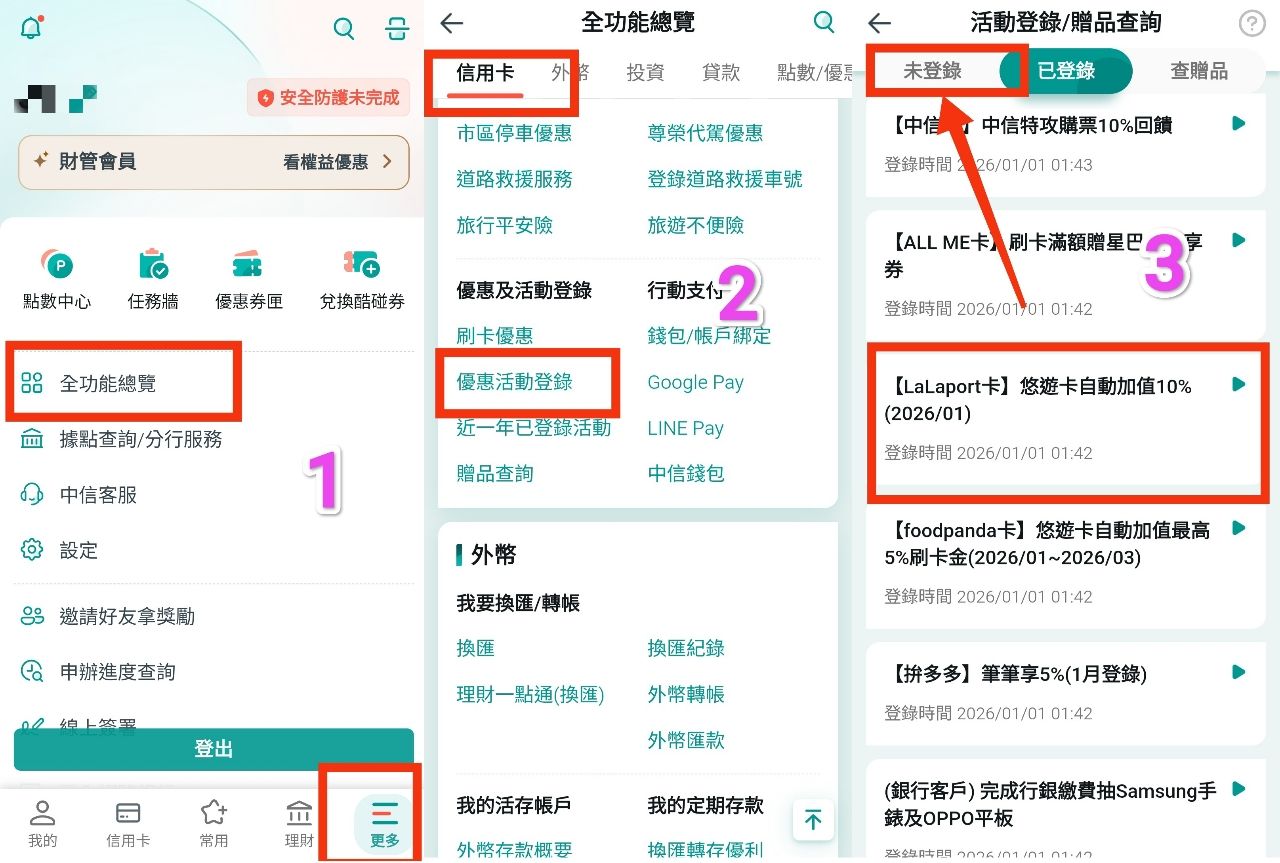Select the 信用卡 category tab
The width and height of the screenshot is (1280, 863).
(485, 73)
